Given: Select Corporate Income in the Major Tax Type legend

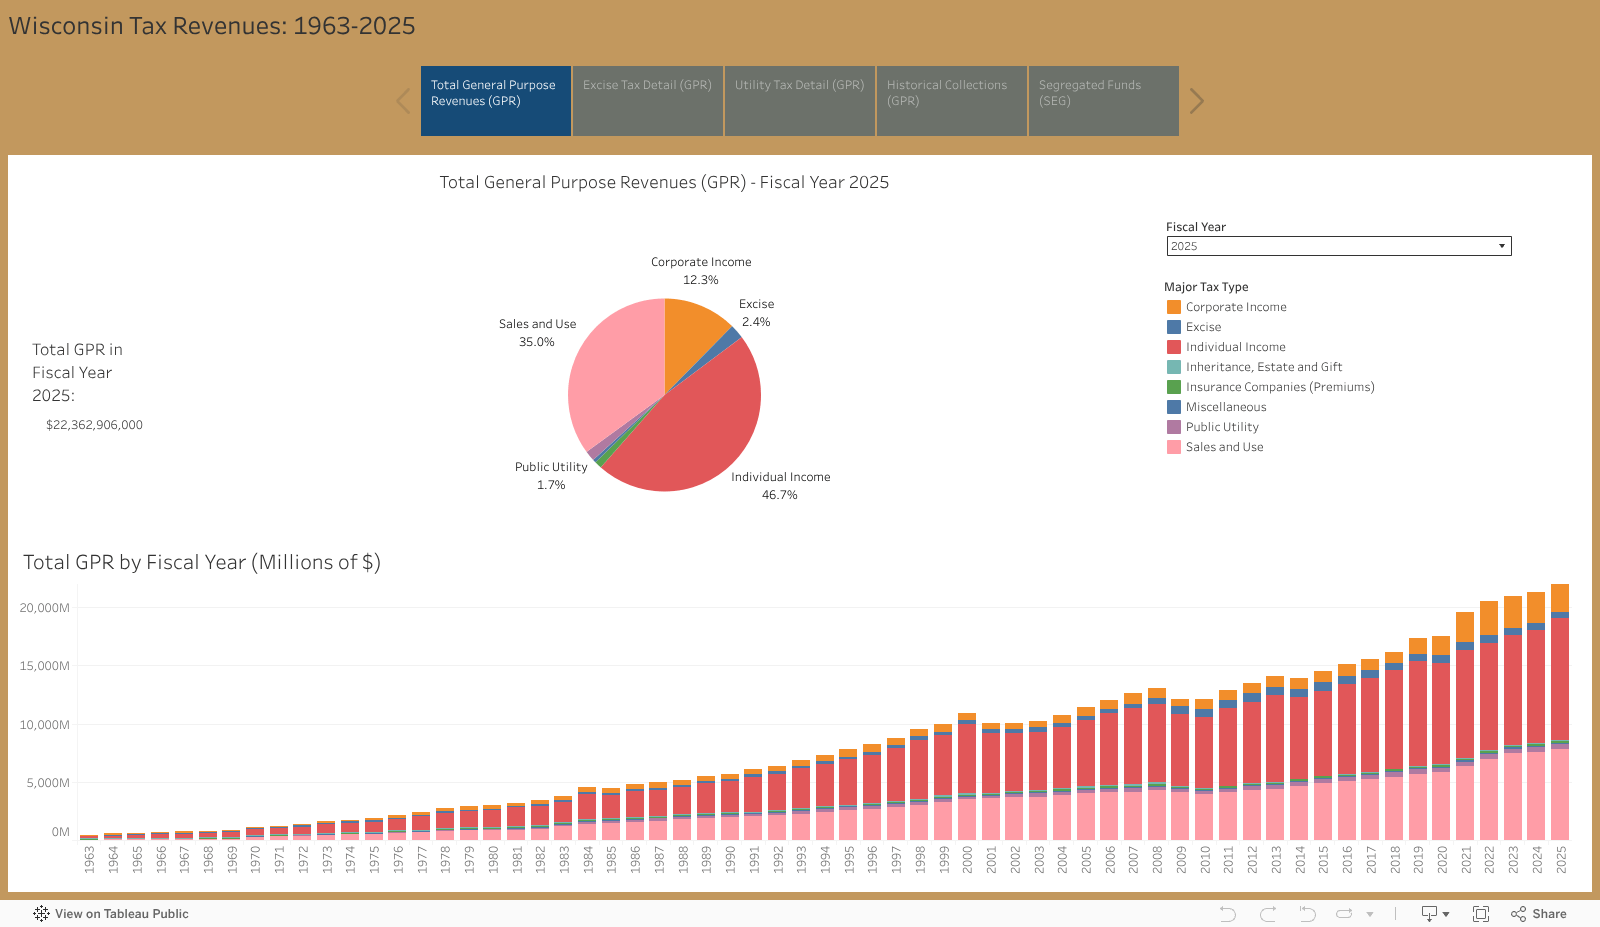Looking at the screenshot, I should point(1236,307).
